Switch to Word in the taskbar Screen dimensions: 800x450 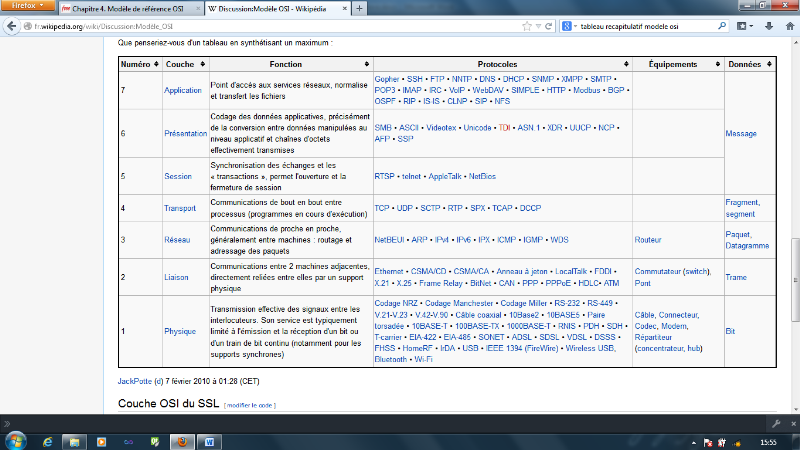pyautogui.click(x=209, y=442)
